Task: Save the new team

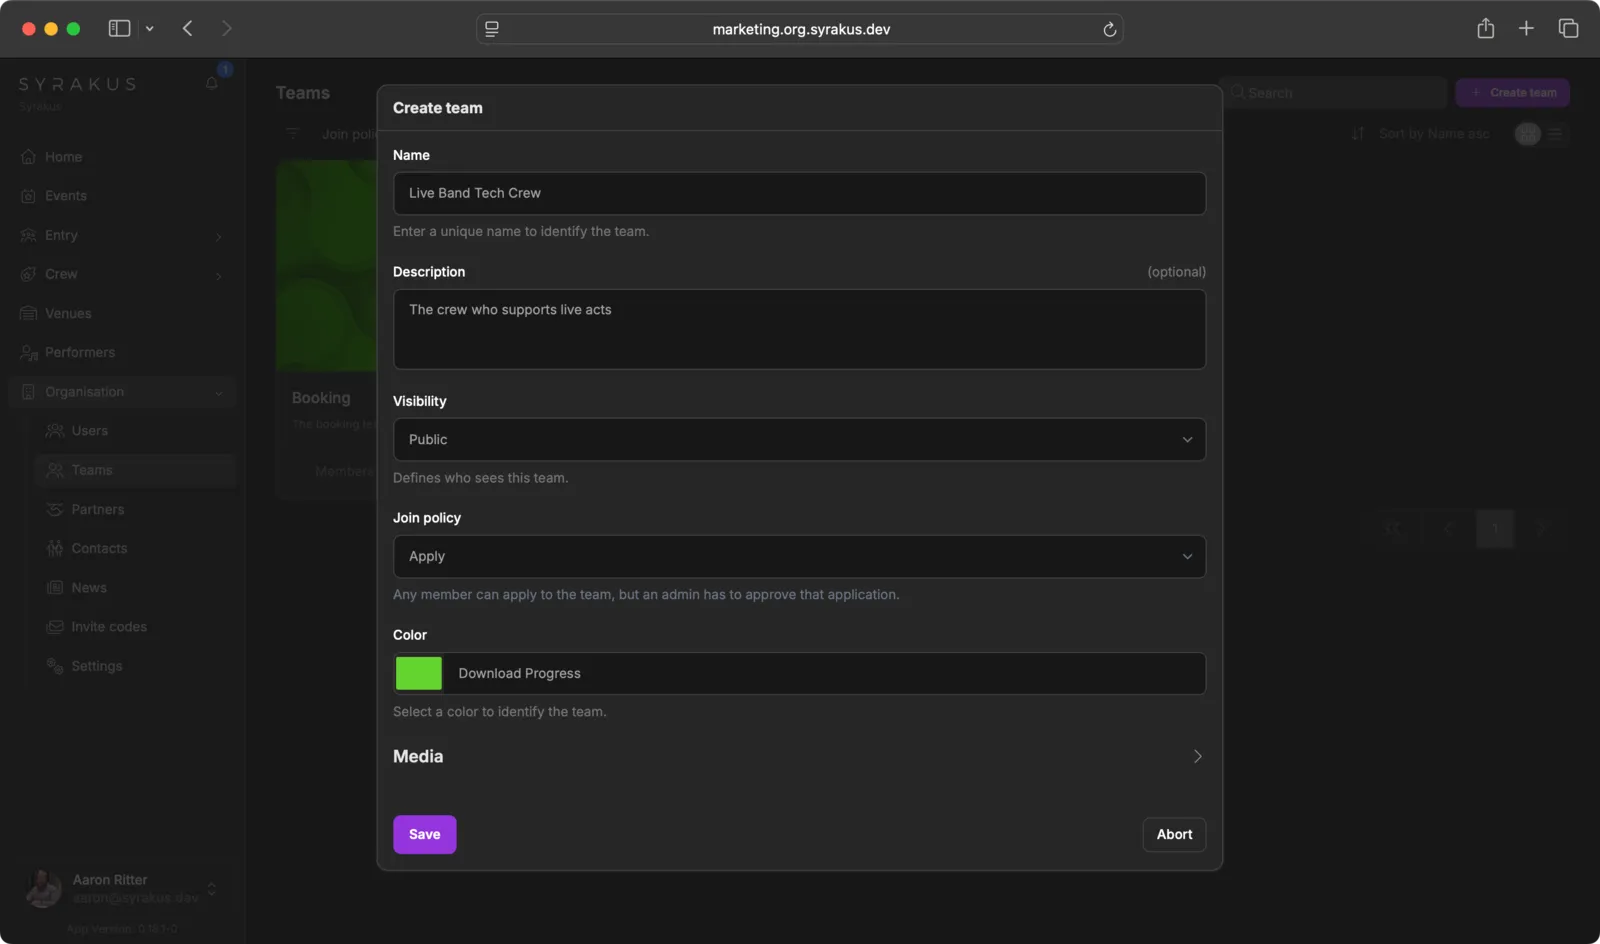Action: [424, 834]
